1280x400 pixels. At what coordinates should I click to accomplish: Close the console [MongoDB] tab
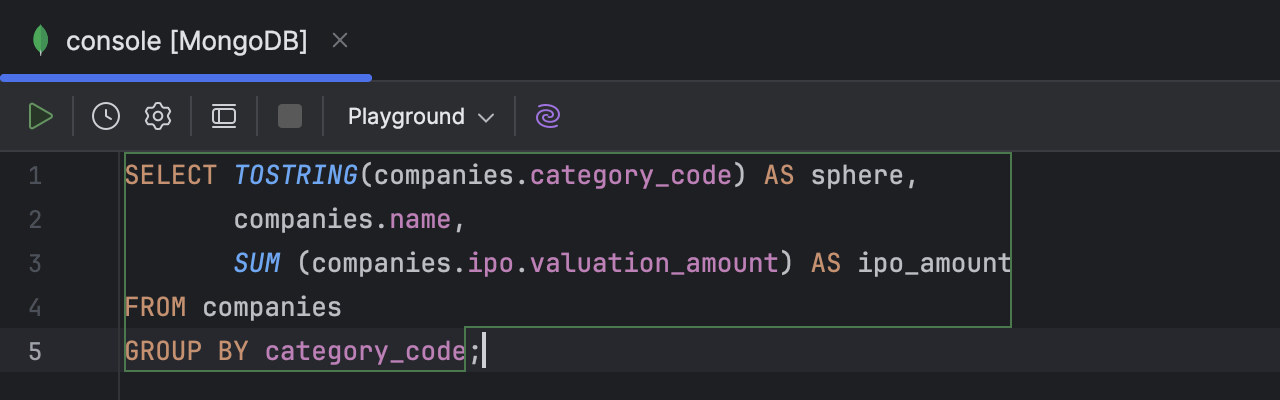pos(340,41)
